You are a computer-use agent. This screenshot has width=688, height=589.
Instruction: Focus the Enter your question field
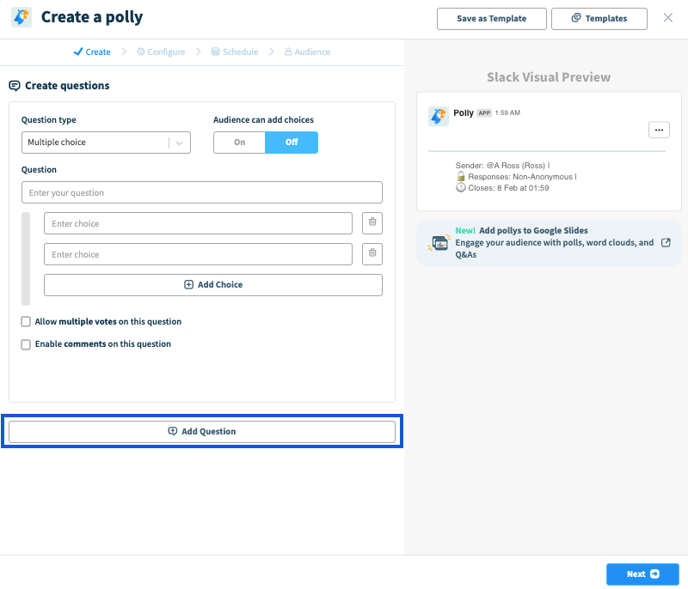click(x=202, y=193)
